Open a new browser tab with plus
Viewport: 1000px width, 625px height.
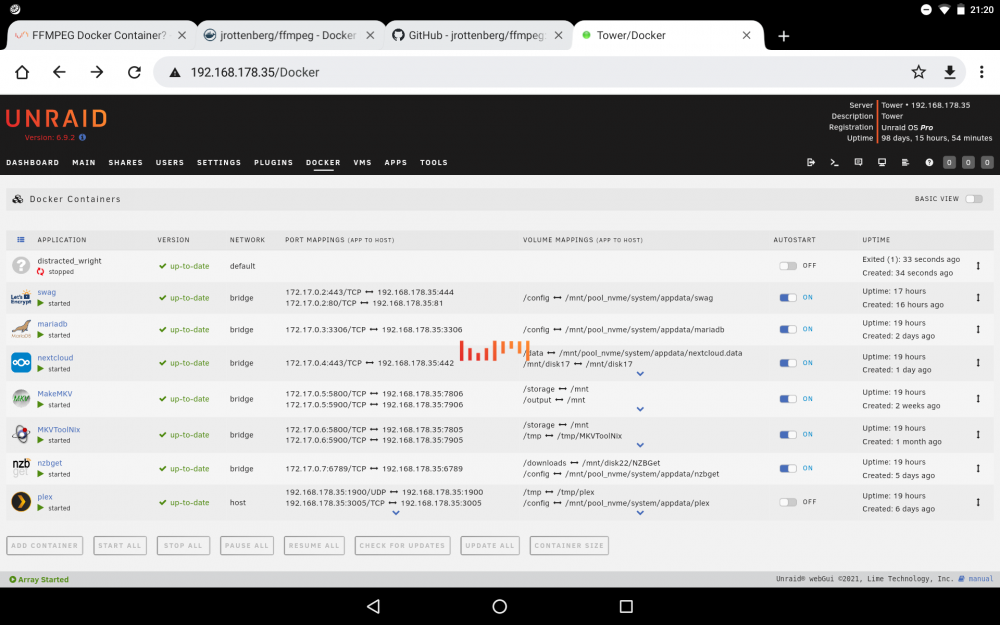784,36
